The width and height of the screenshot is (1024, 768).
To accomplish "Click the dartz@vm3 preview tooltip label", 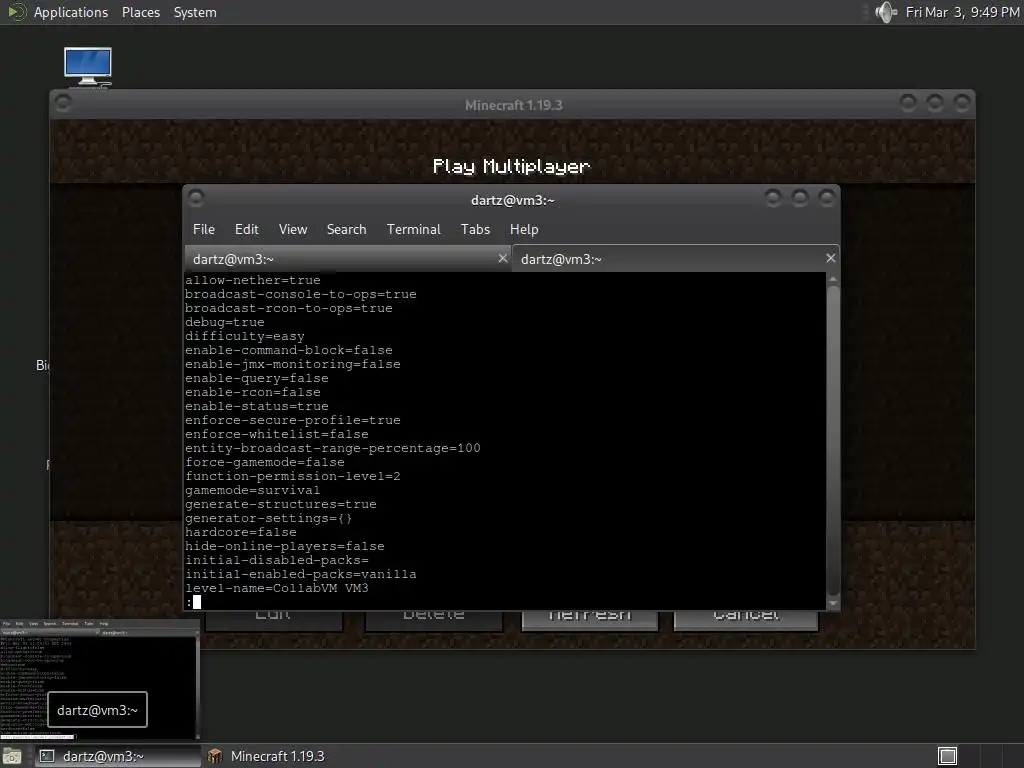I will click(x=97, y=710).
